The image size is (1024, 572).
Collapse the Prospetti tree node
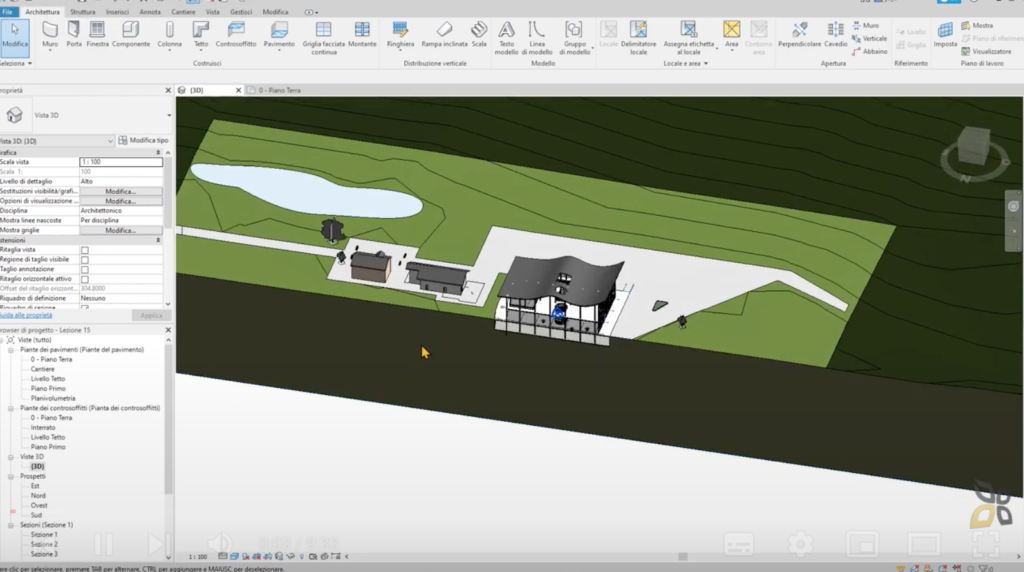click(11, 477)
